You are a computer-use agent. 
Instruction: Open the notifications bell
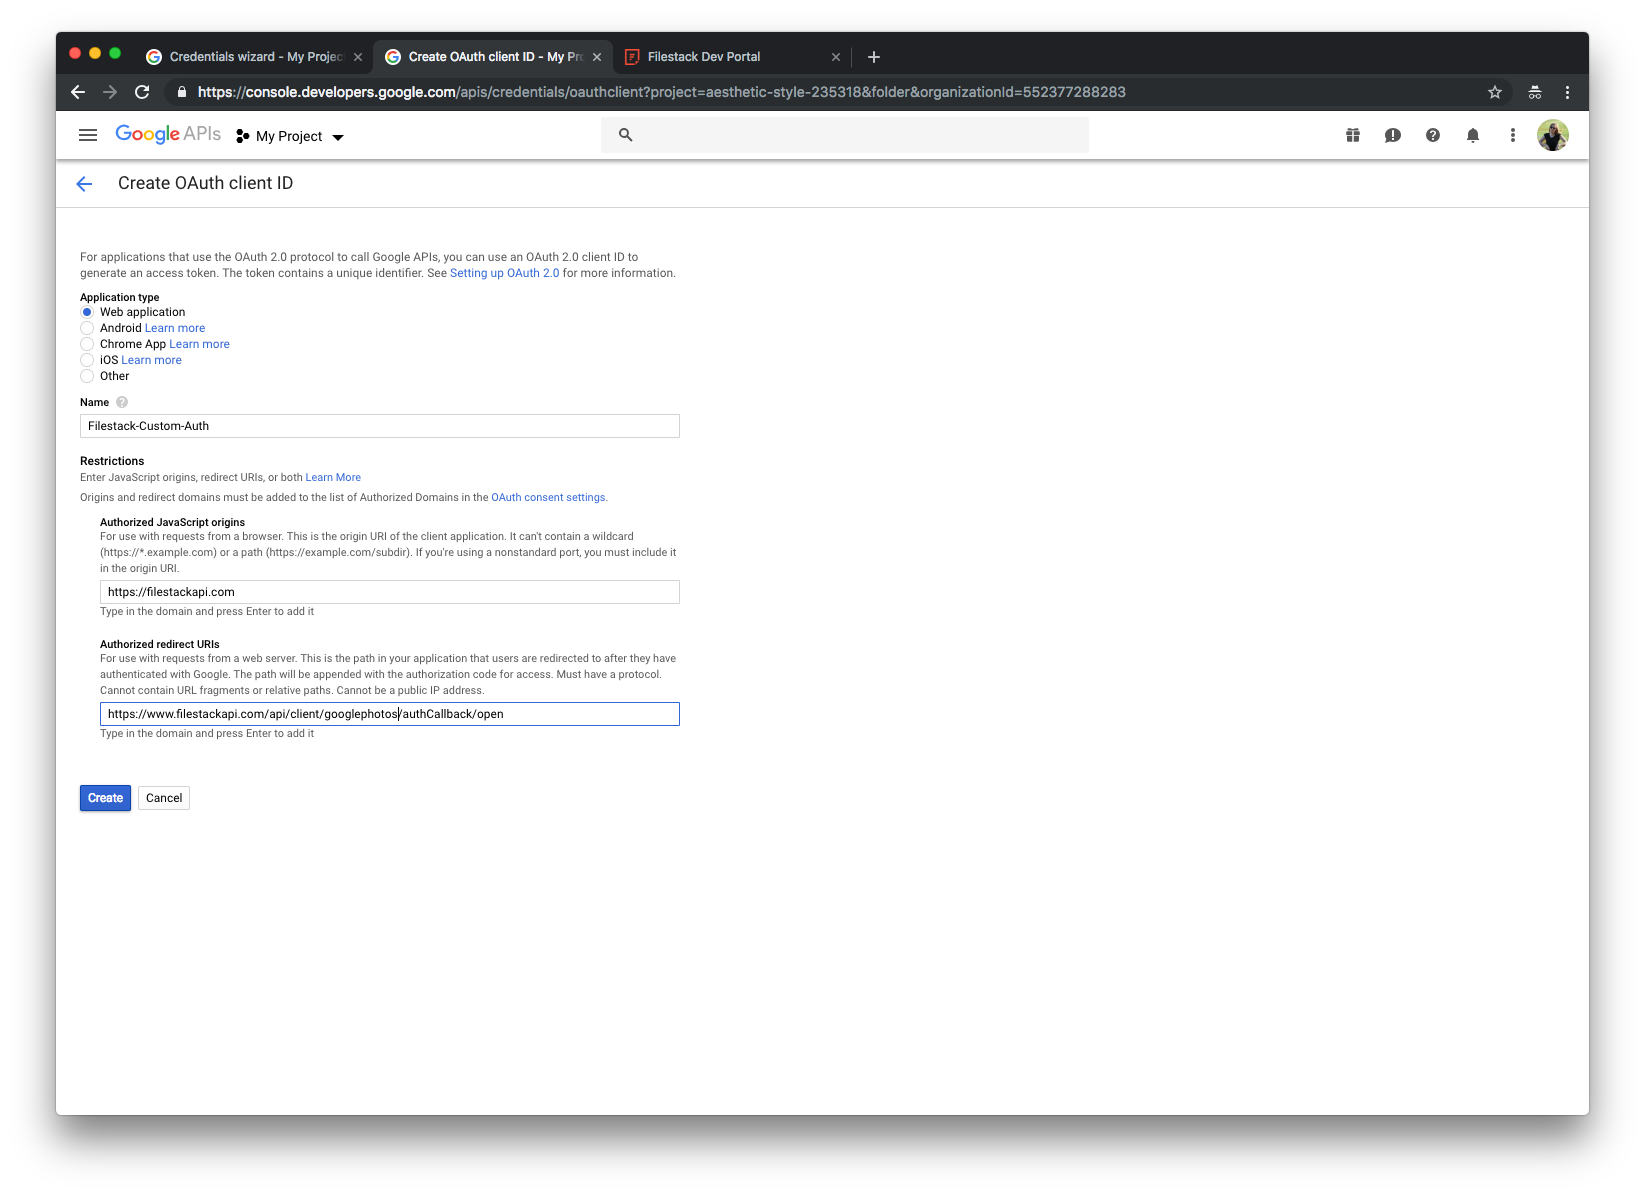coord(1473,135)
